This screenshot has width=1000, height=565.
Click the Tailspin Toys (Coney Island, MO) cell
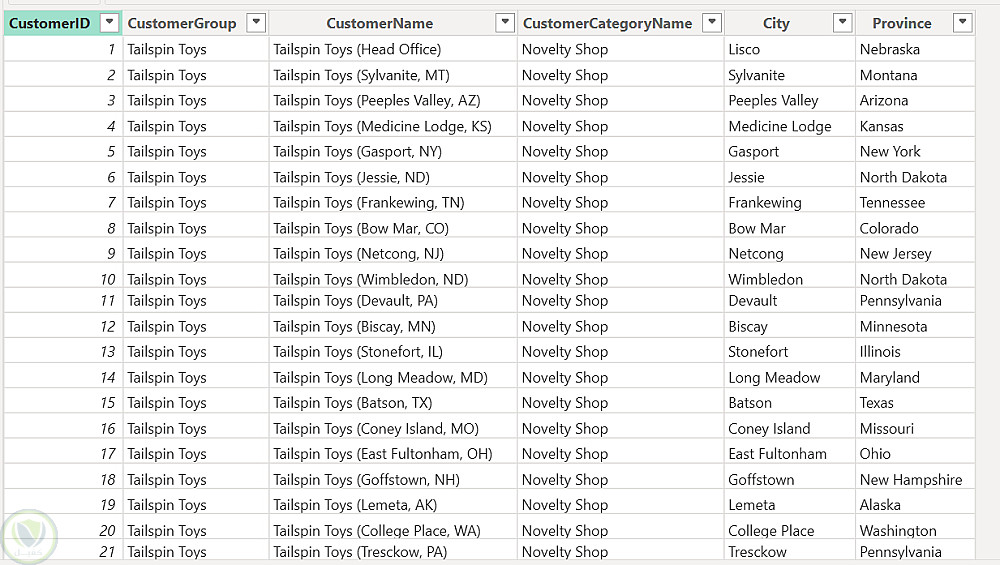tap(375, 428)
